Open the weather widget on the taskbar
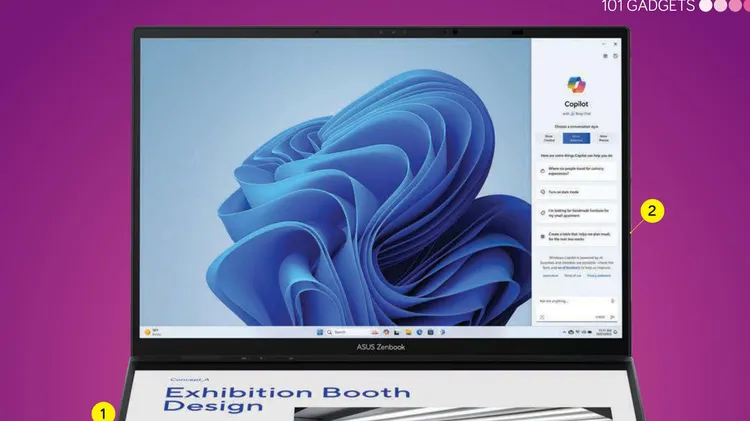 coord(153,332)
